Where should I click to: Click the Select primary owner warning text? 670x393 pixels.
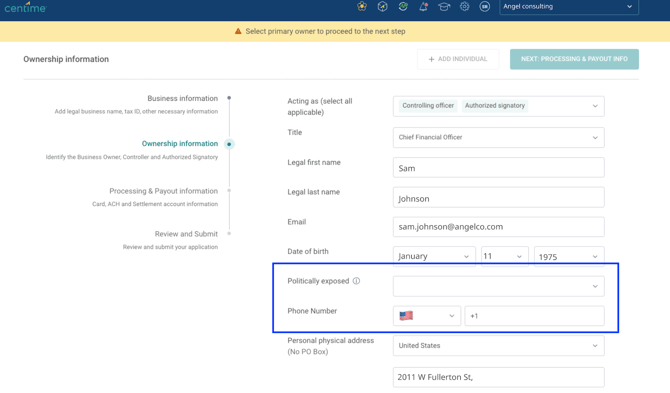[x=325, y=31]
